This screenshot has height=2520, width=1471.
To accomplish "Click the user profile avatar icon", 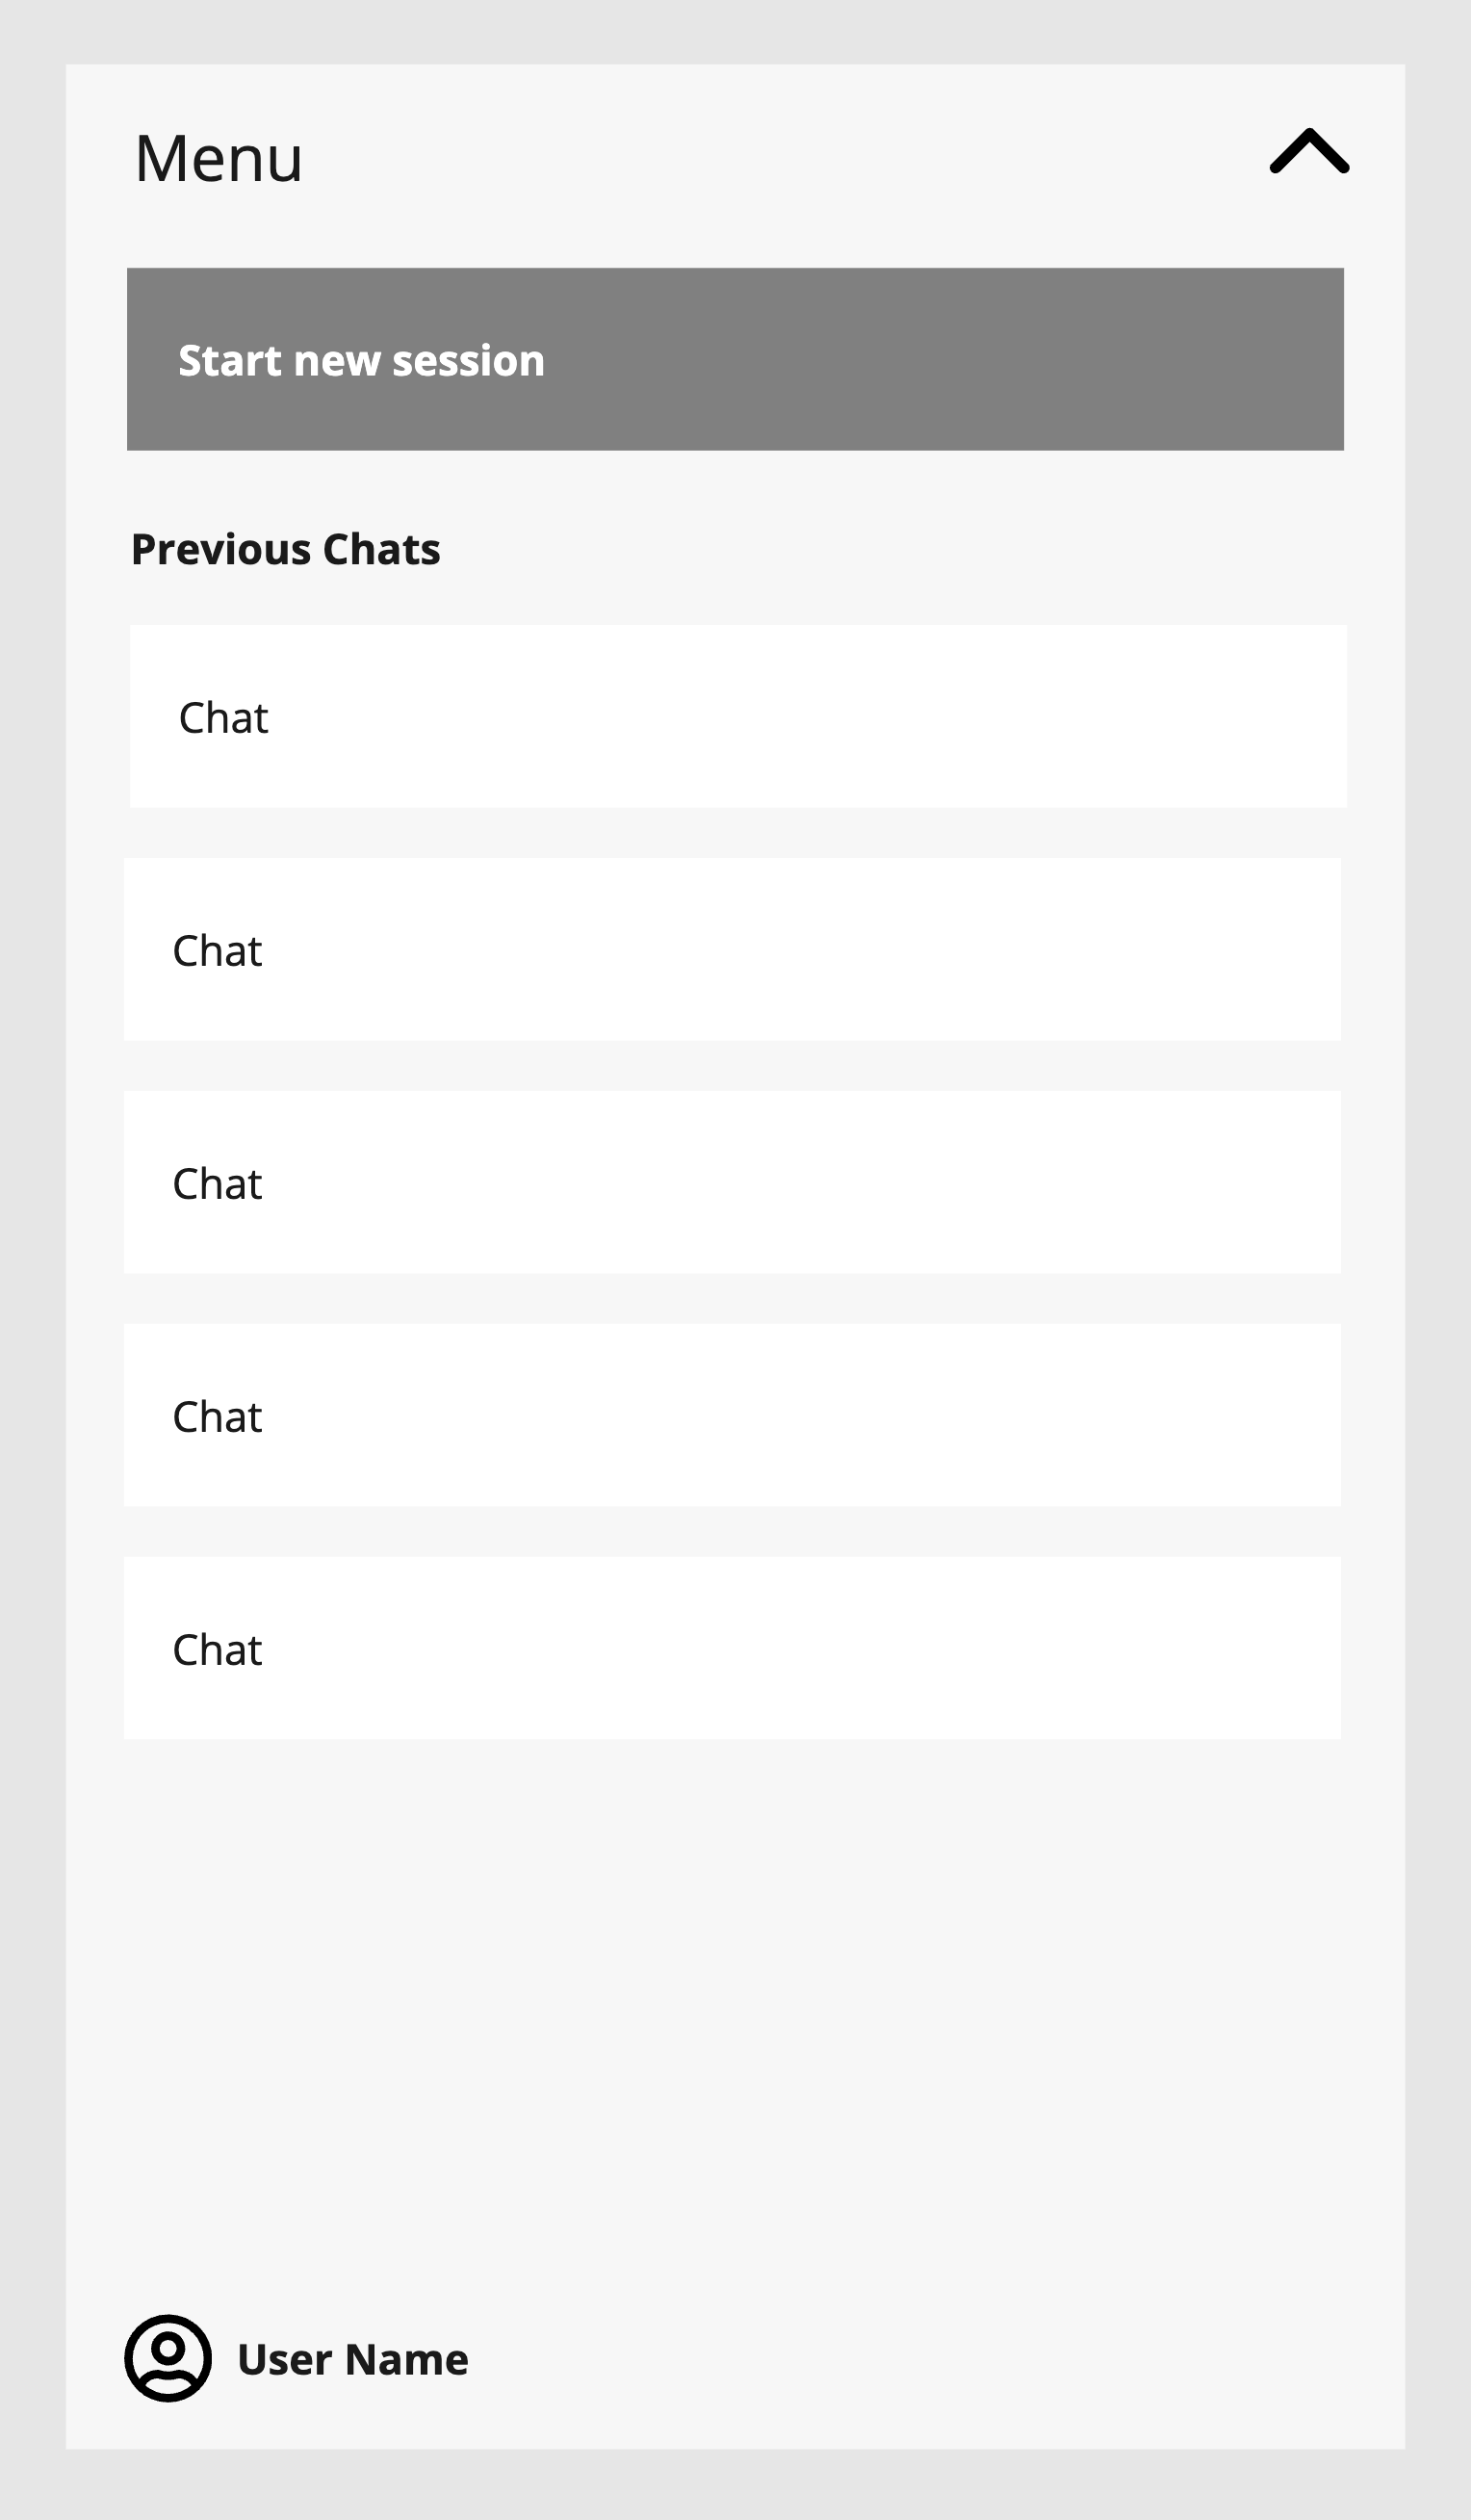I will pyautogui.click(x=168, y=2358).
